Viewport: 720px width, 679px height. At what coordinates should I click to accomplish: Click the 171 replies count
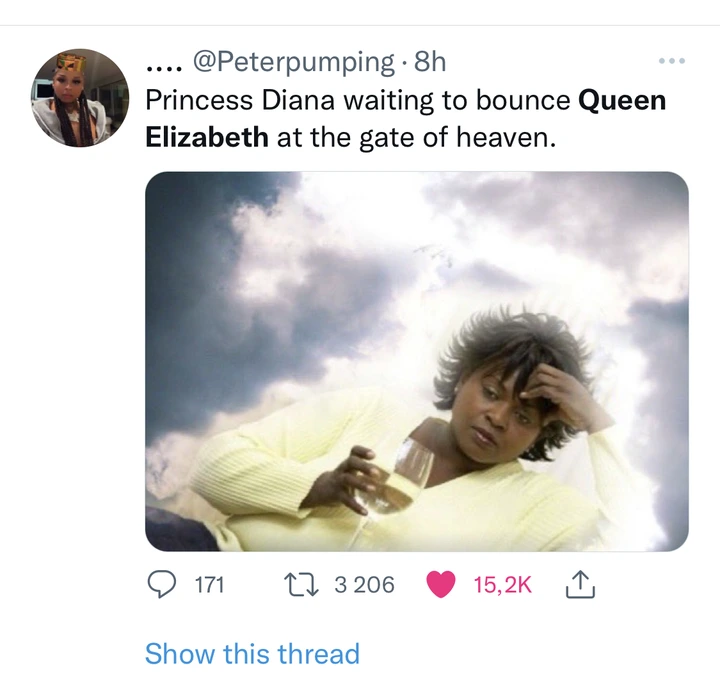click(x=208, y=585)
